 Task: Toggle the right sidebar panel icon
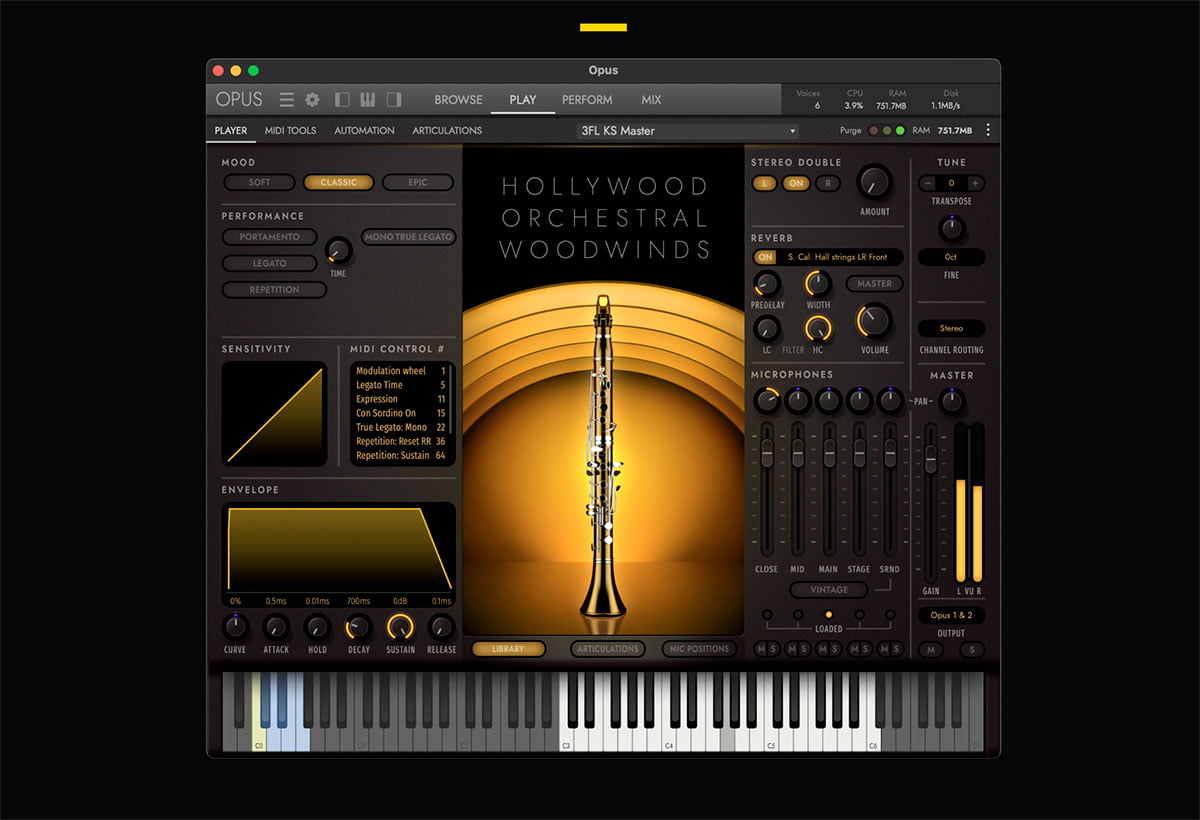pyautogui.click(x=393, y=99)
